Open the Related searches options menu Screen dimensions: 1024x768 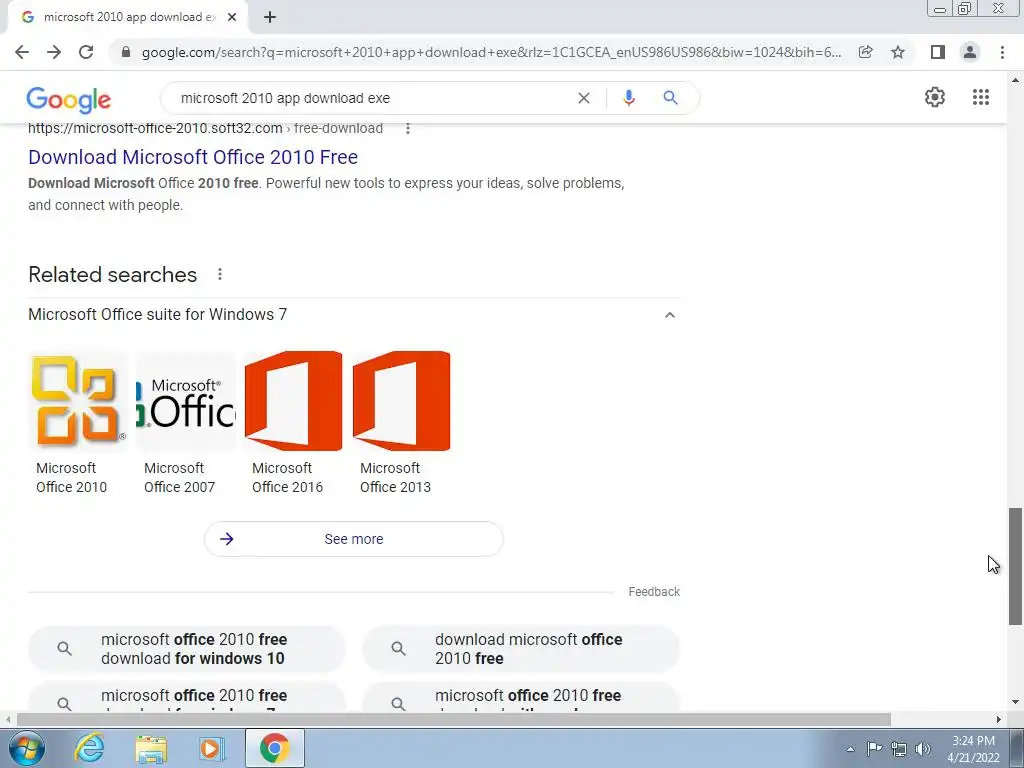(x=220, y=274)
